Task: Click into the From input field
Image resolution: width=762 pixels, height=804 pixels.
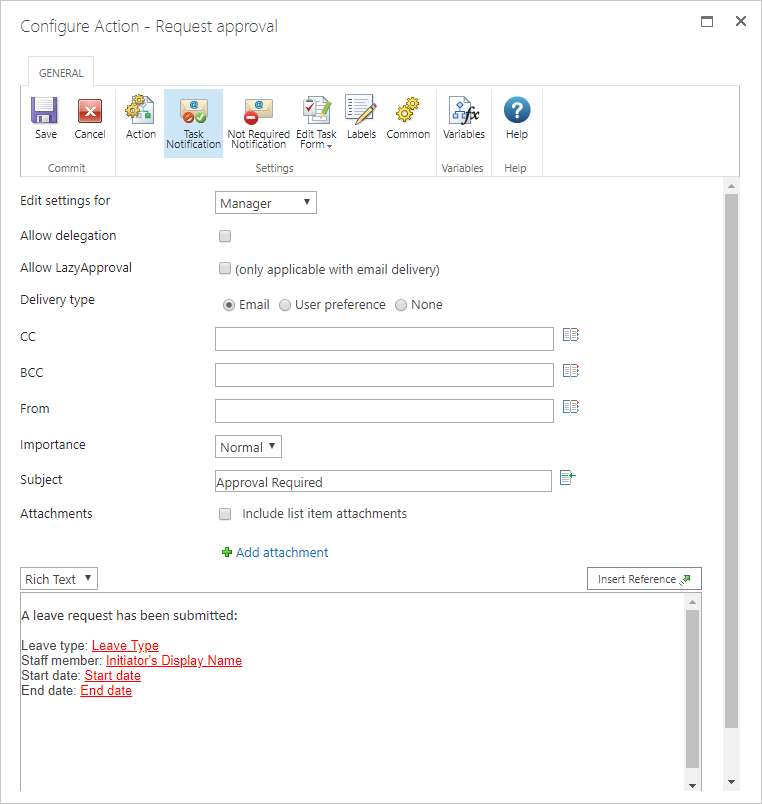Action: point(384,411)
